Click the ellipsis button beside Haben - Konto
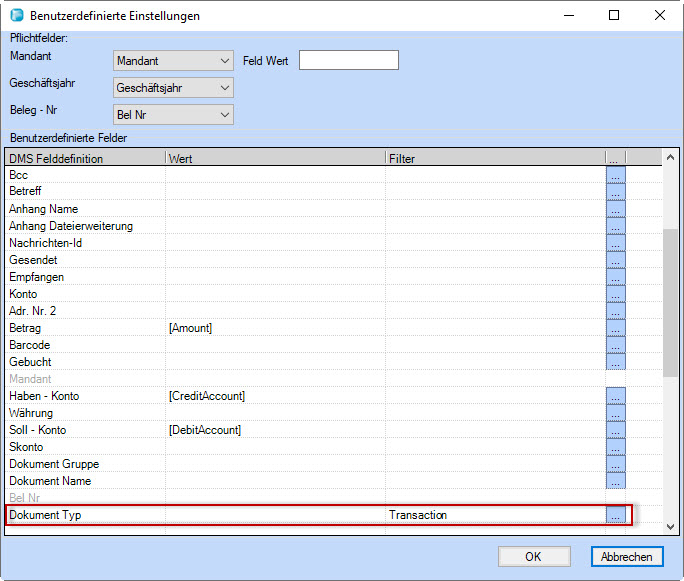The image size is (684, 581). [615, 396]
